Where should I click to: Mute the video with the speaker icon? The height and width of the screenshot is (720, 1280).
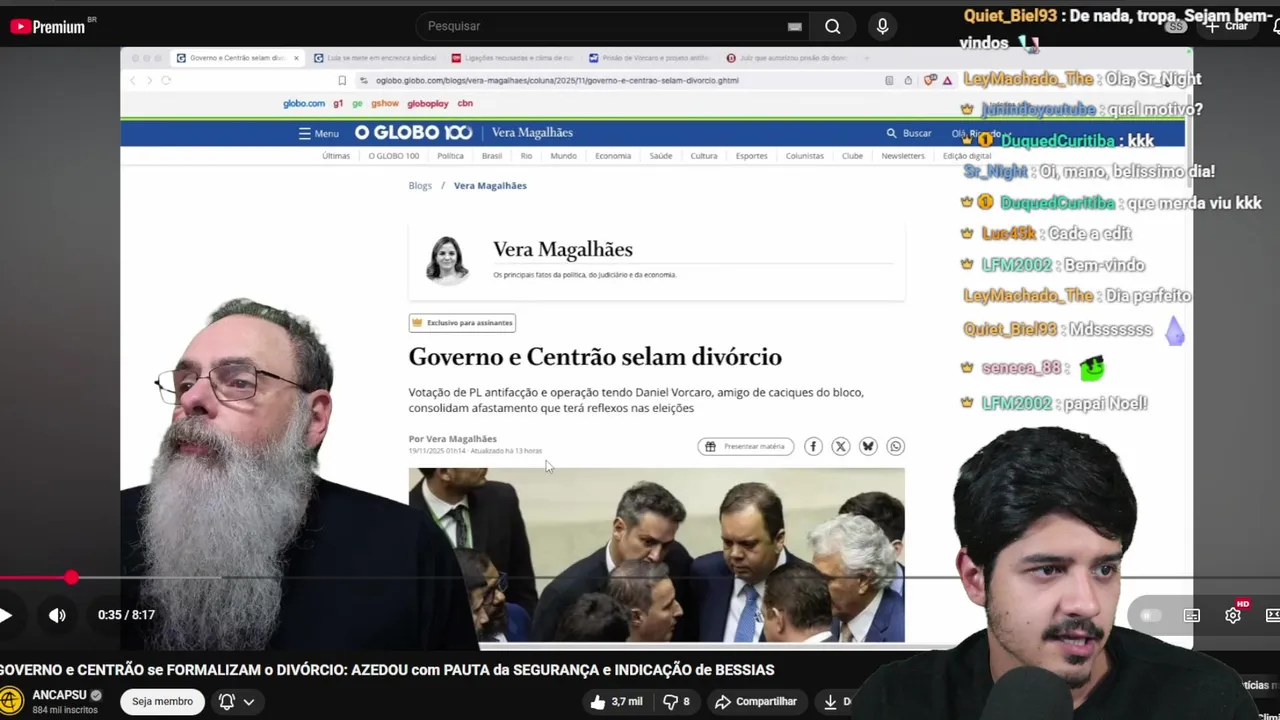[57, 615]
